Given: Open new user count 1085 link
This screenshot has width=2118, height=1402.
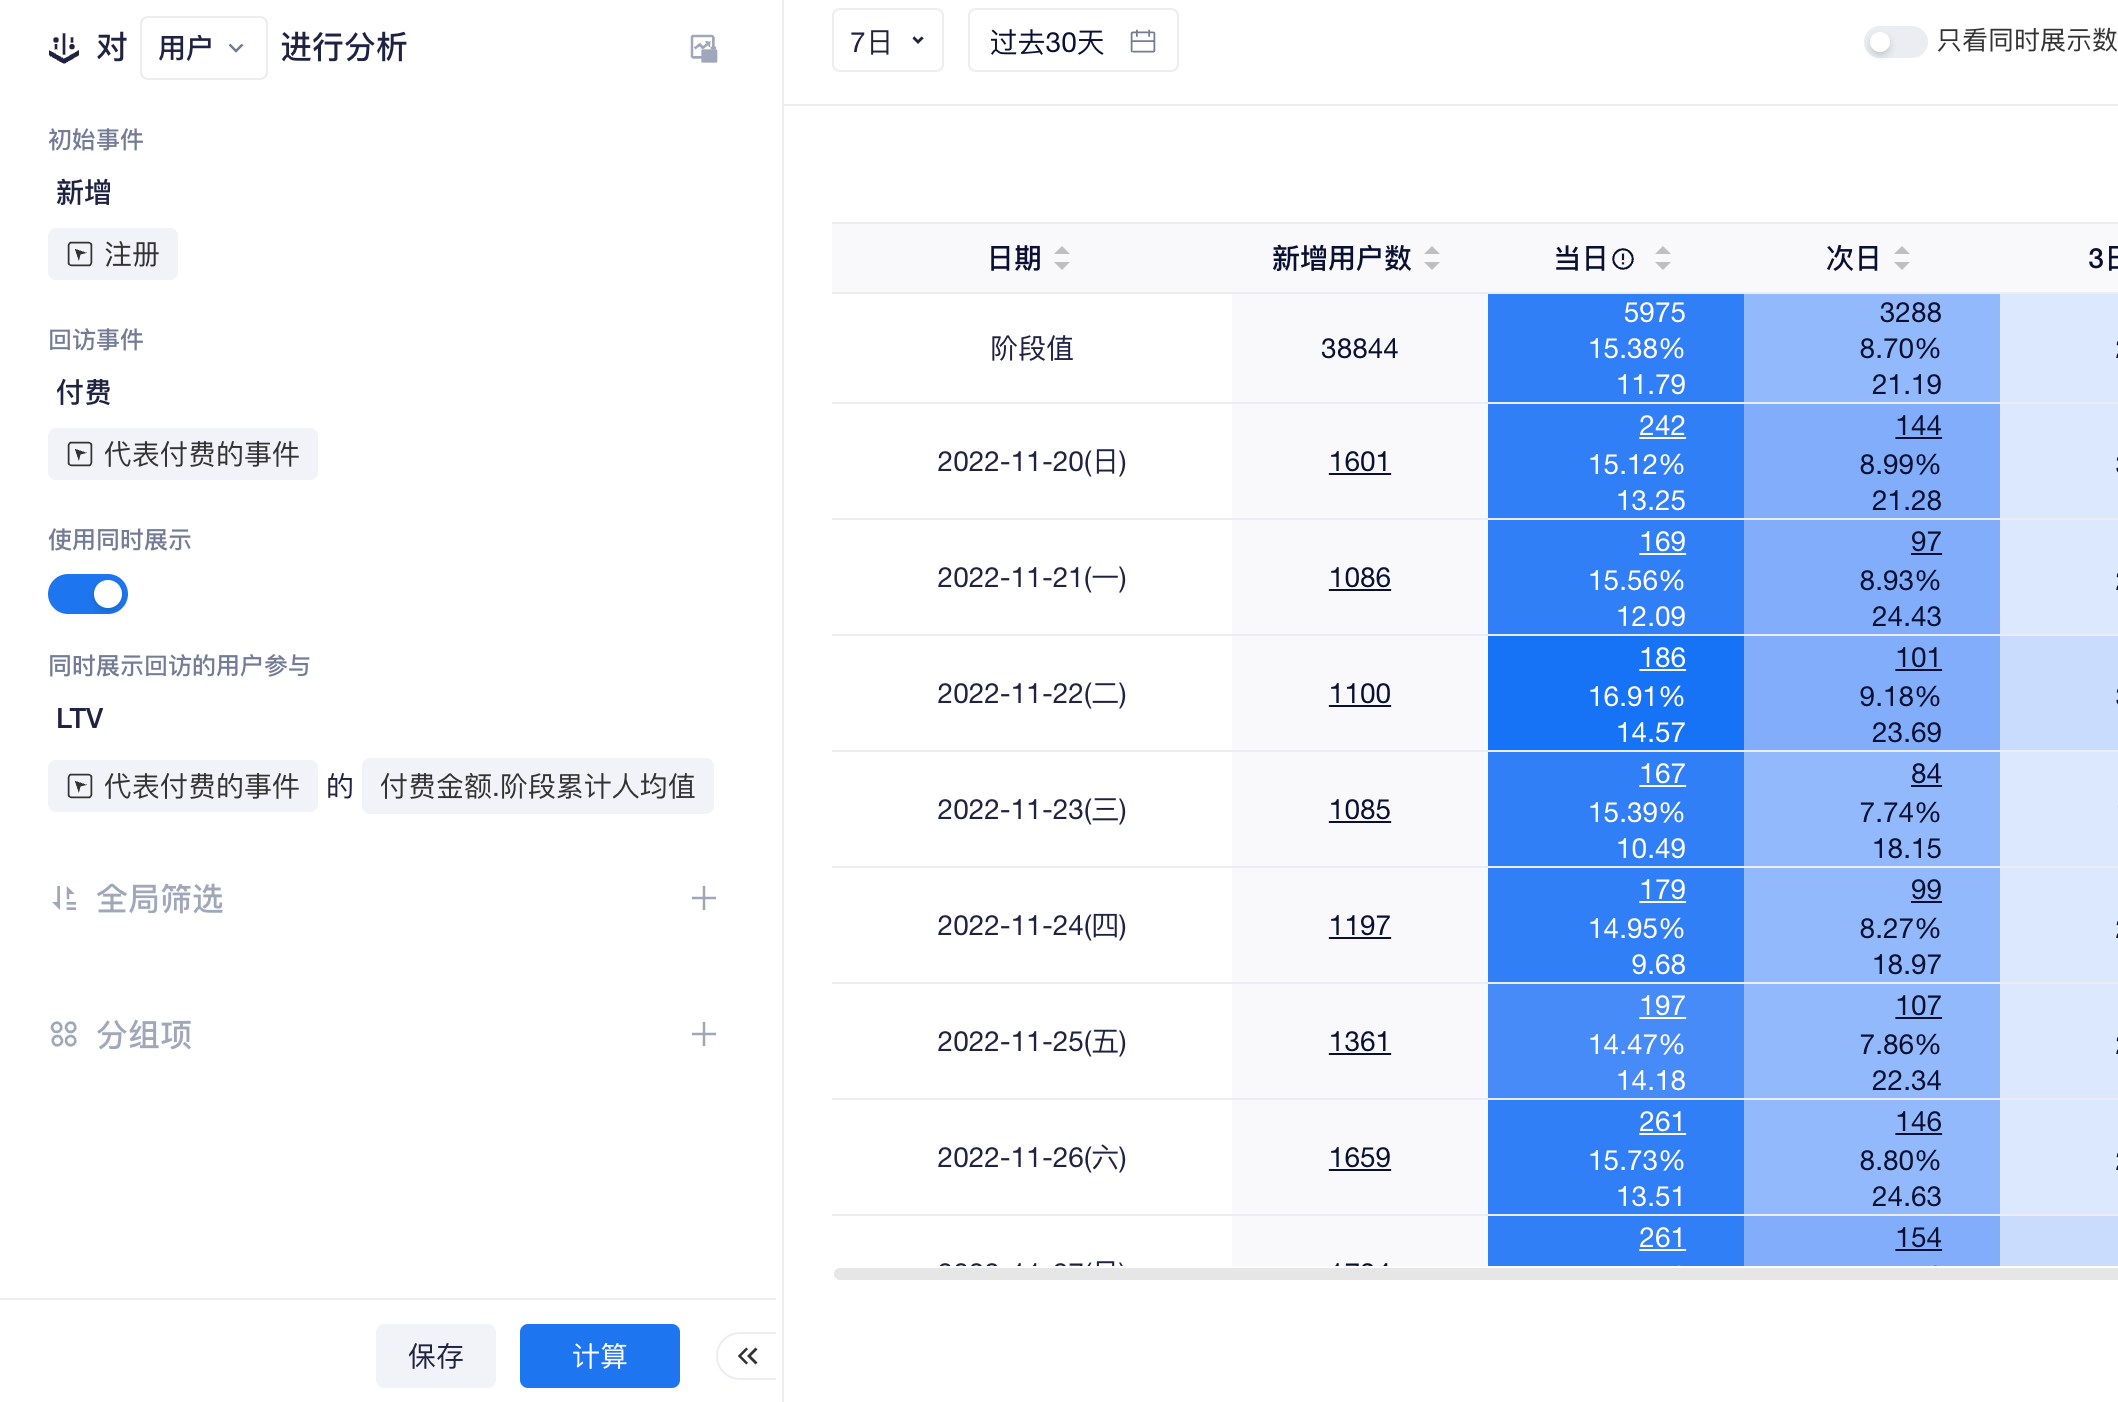Looking at the screenshot, I should pos(1359,810).
